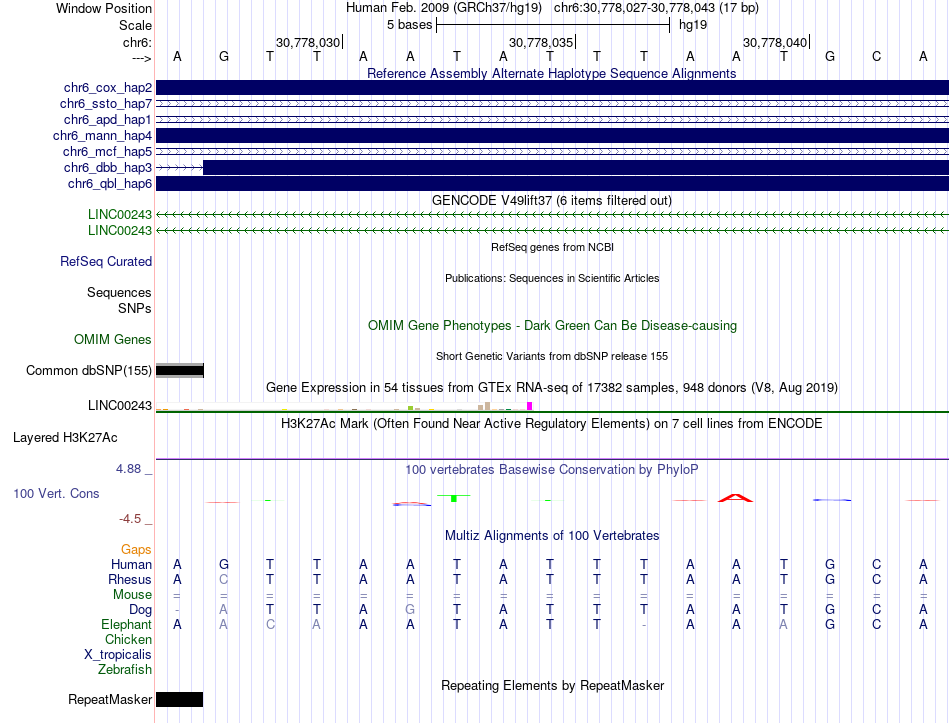This screenshot has height=723, width=950.
Task: Open H3K27Ac Mark ENCODE track title
Action: point(552,424)
